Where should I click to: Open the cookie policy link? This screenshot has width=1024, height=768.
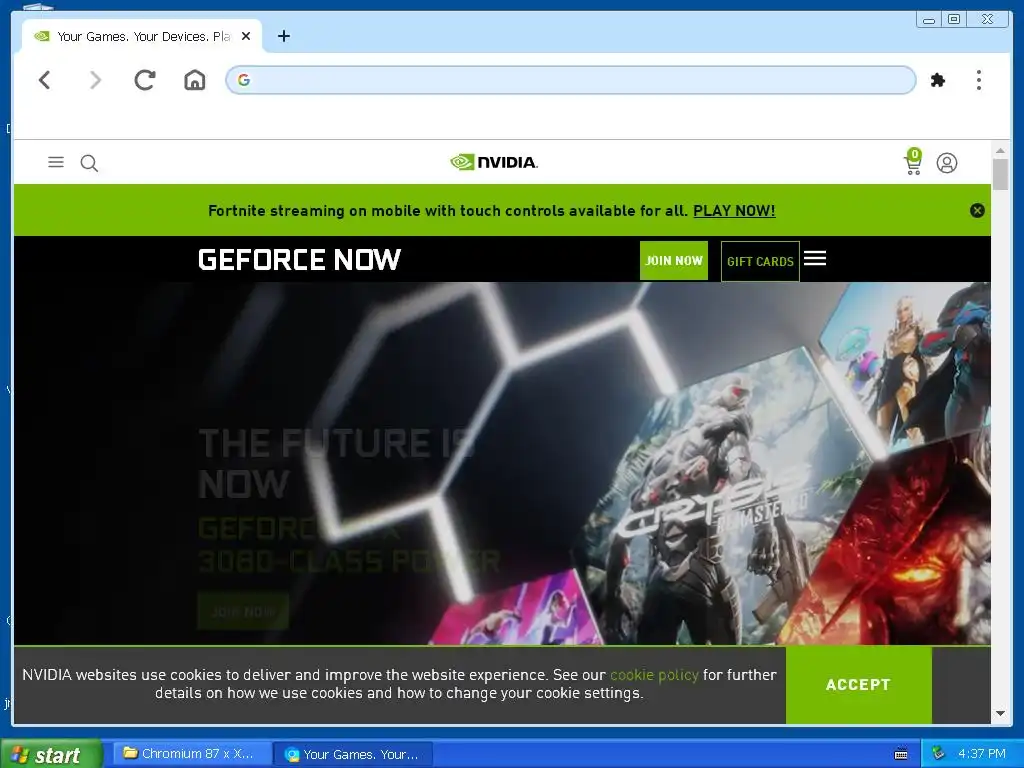point(654,675)
